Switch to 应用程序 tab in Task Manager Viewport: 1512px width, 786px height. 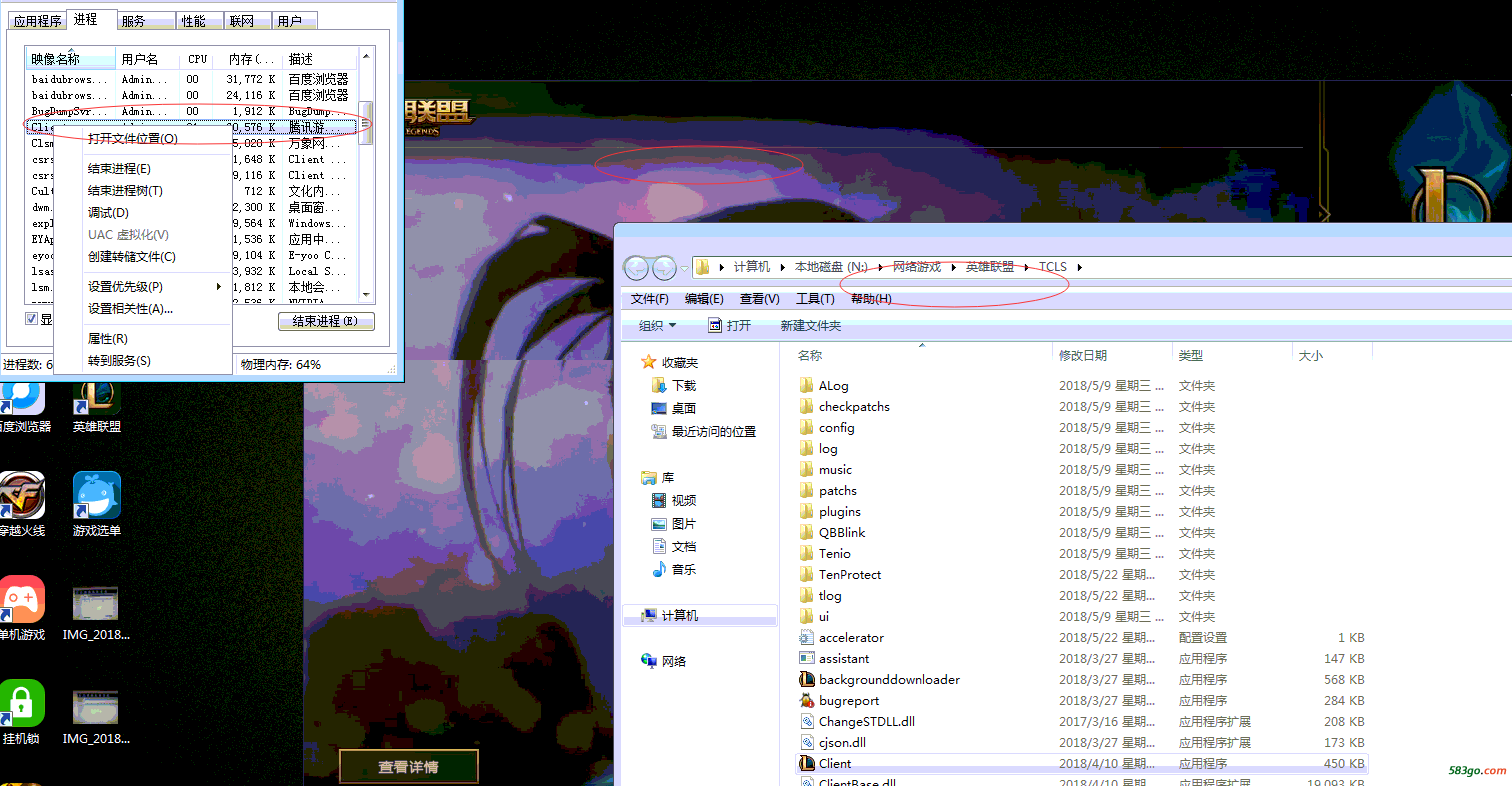tap(37, 21)
